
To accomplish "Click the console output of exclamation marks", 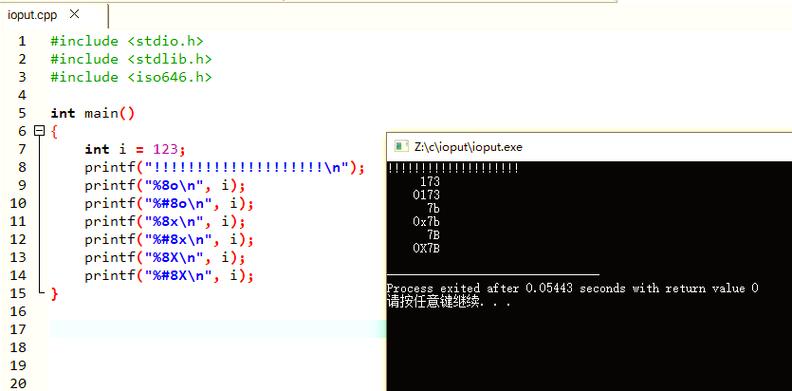I will tap(453, 169).
